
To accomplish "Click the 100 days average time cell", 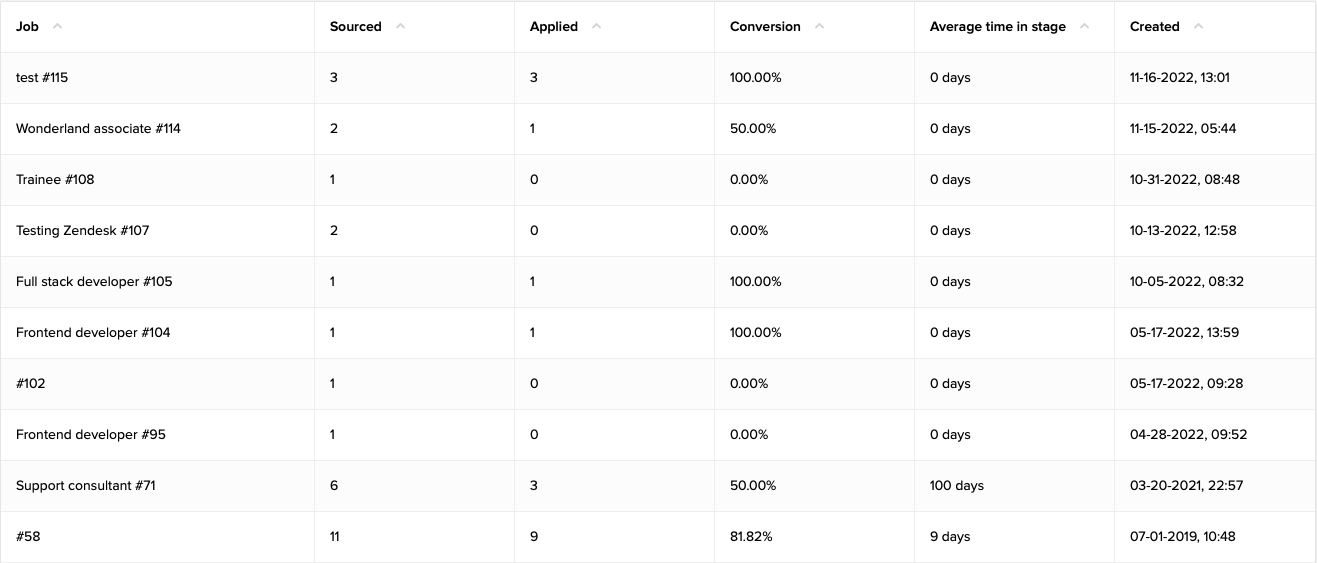I will tap(956, 486).
